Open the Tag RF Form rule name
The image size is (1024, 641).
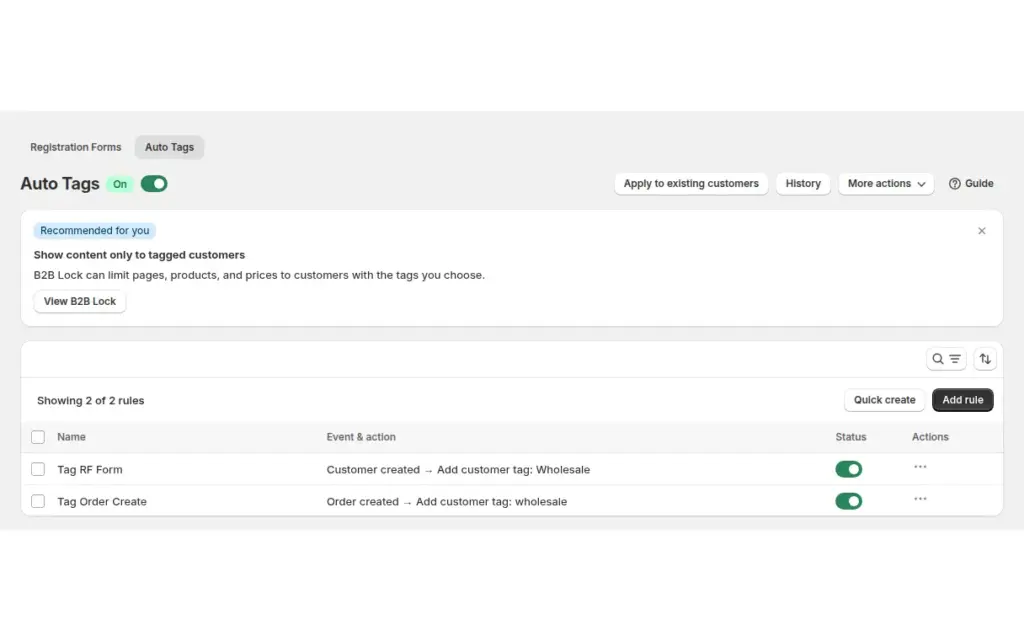coord(90,469)
